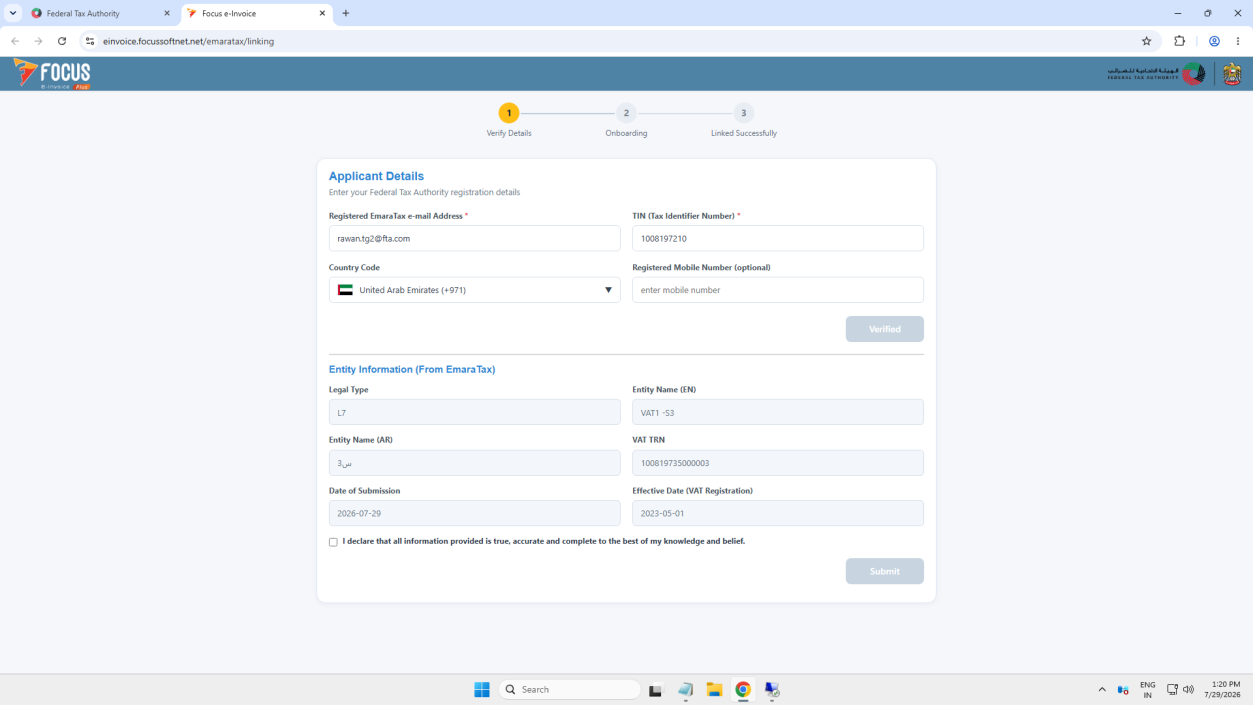Go back to the previous page
Viewport: 1253px width, 705px height.
[x=14, y=41]
